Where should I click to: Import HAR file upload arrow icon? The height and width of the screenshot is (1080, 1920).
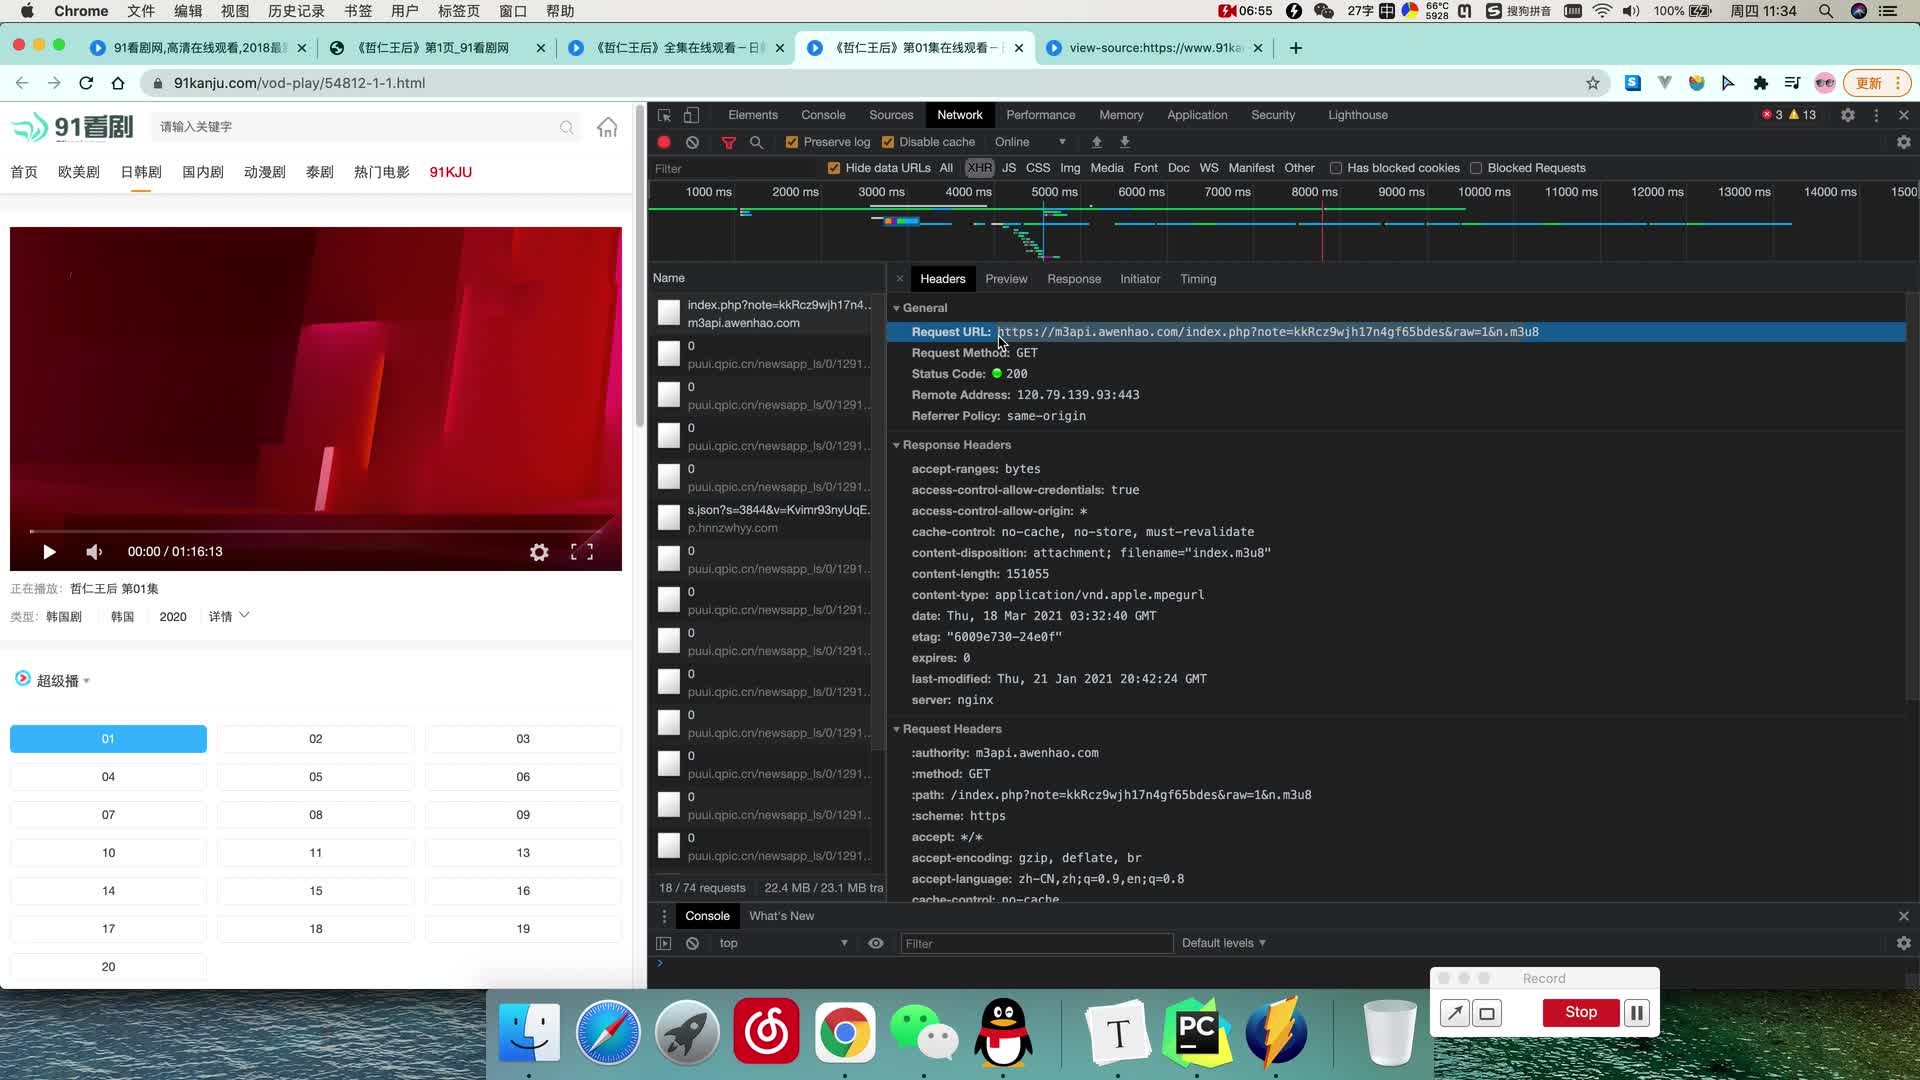[x=1096, y=142]
